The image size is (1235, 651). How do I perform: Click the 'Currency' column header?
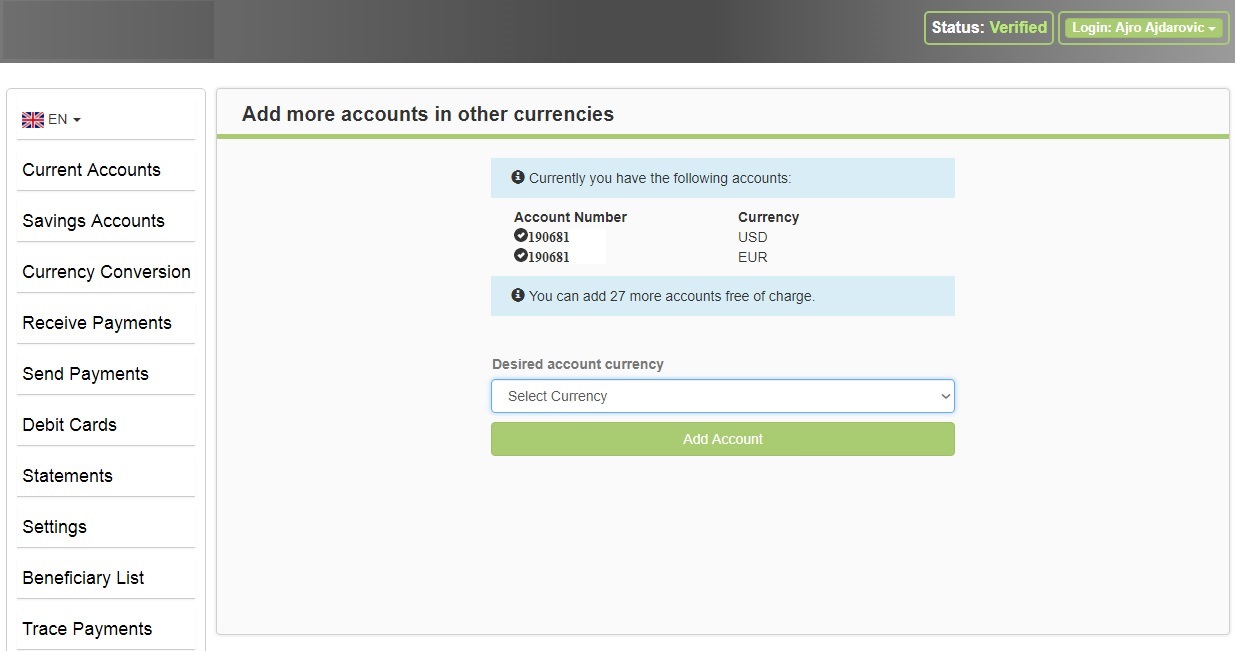[x=768, y=217]
